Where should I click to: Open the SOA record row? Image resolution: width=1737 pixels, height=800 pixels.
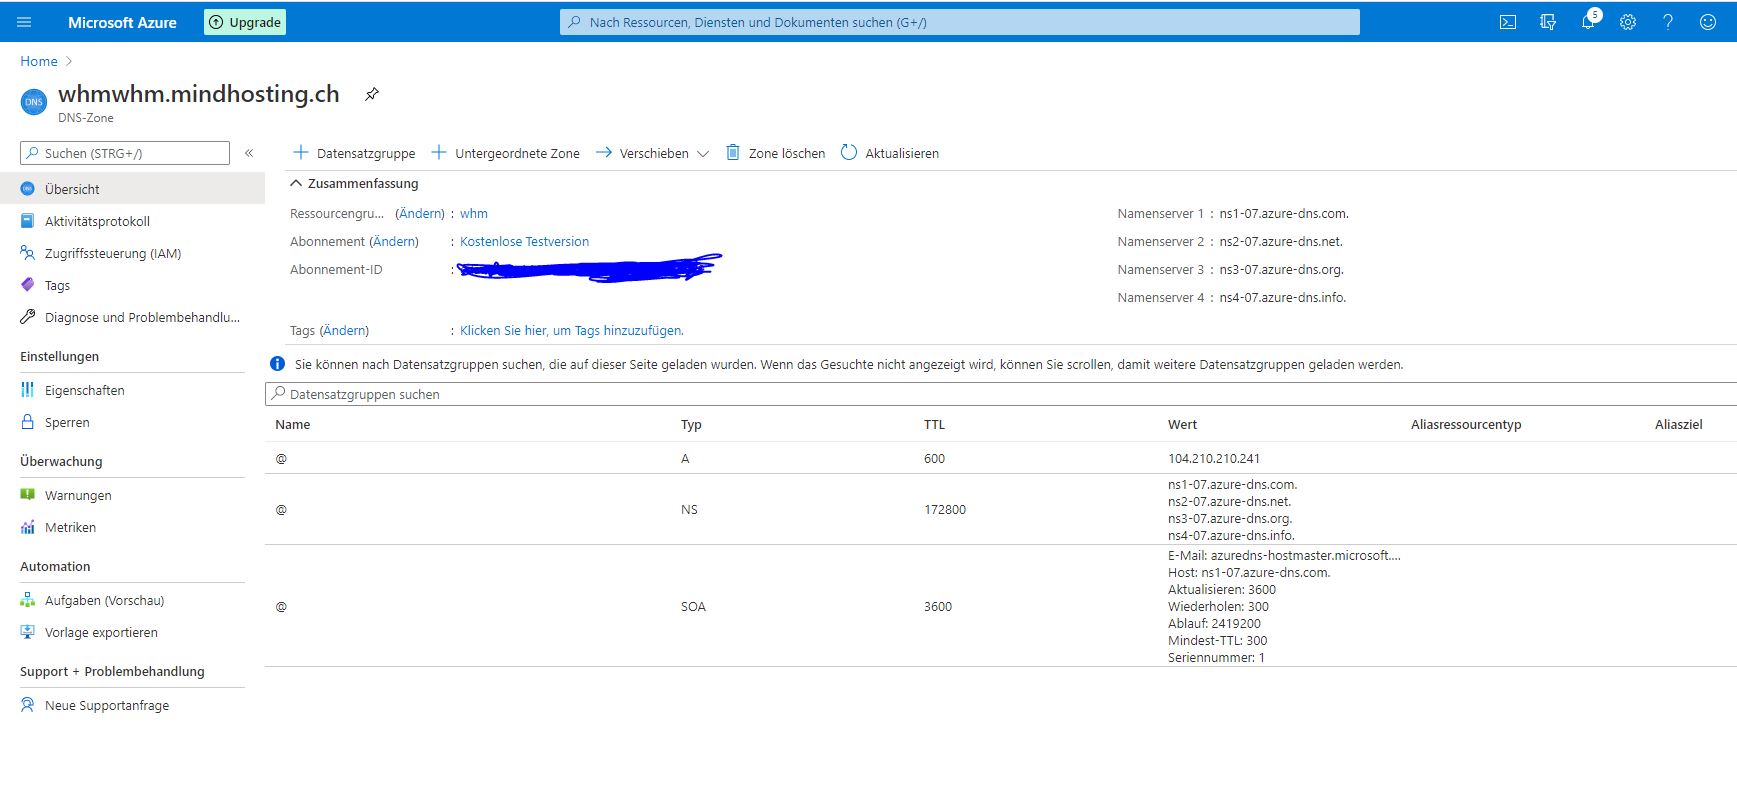point(1000,606)
